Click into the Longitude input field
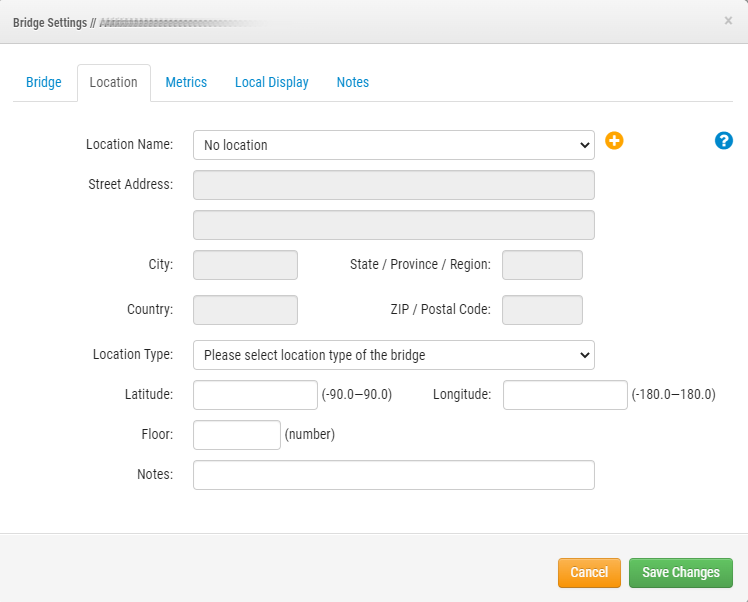The width and height of the screenshot is (748, 602). 565,395
